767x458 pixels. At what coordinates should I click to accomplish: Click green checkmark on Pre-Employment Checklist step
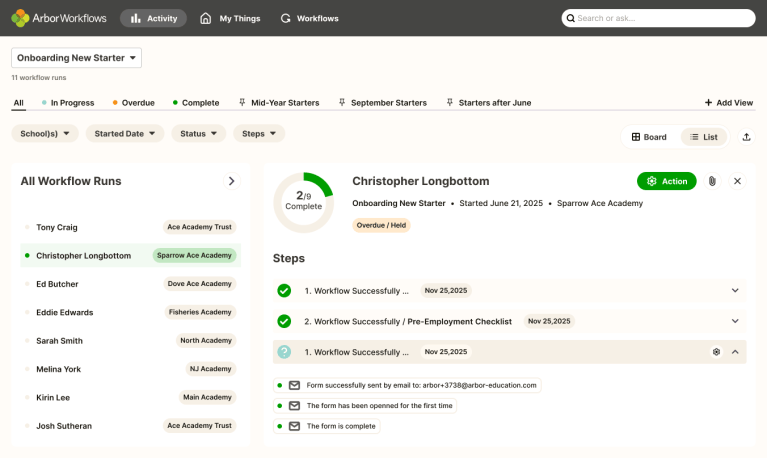284,321
